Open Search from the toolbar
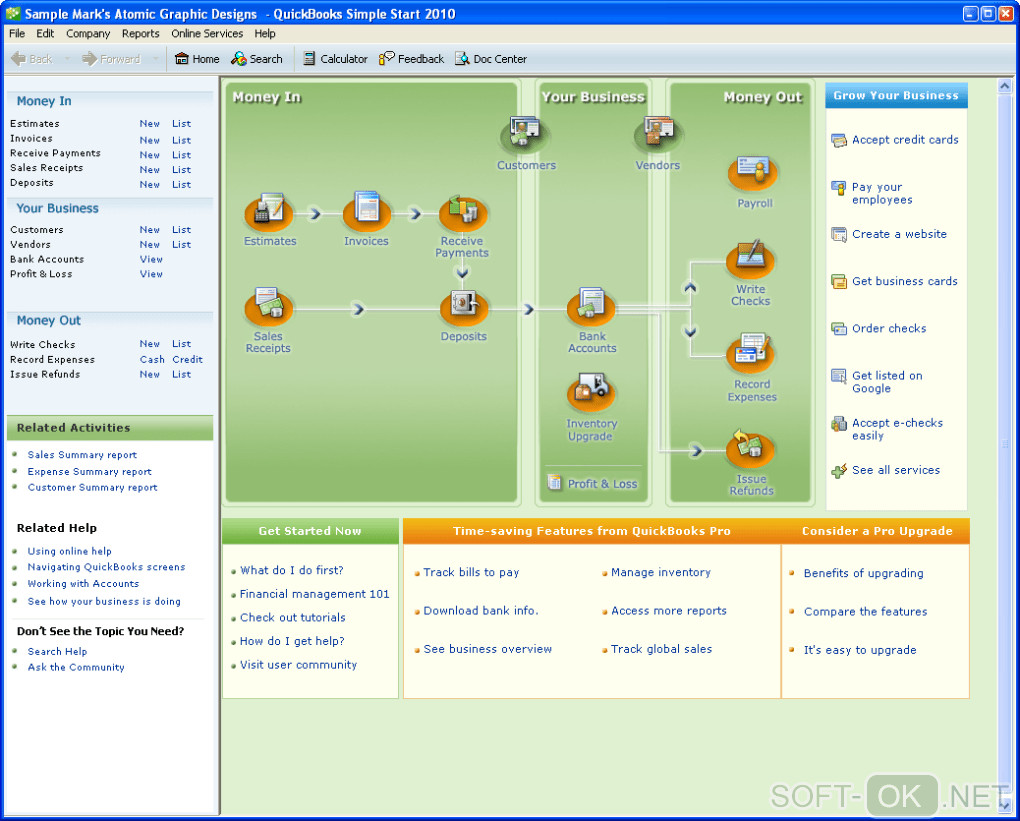1020x821 pixels. click(x=257, y=59)
